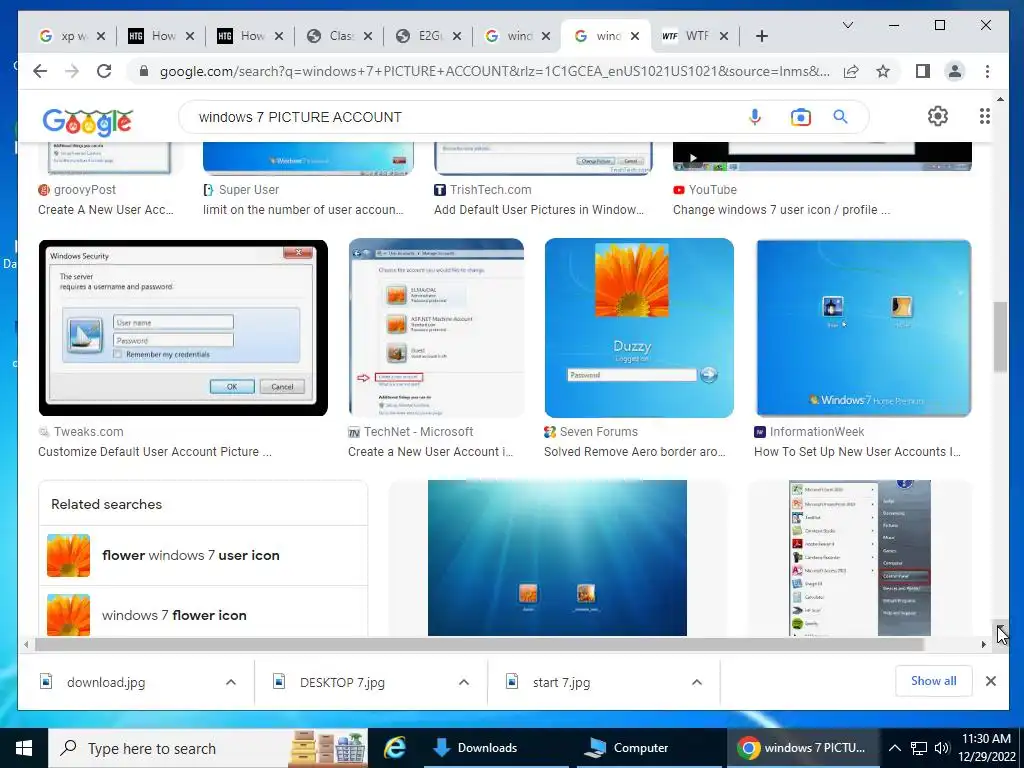The image size is (1024, 768).
Task: Reload the current page
Action: 104,71
